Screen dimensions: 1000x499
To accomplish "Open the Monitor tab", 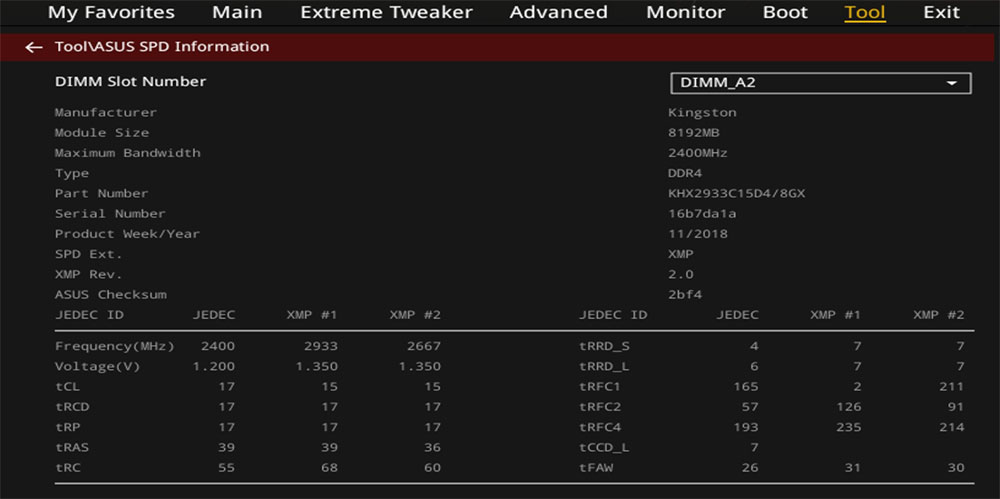I will pyautogui.click(x=686, y=12).
